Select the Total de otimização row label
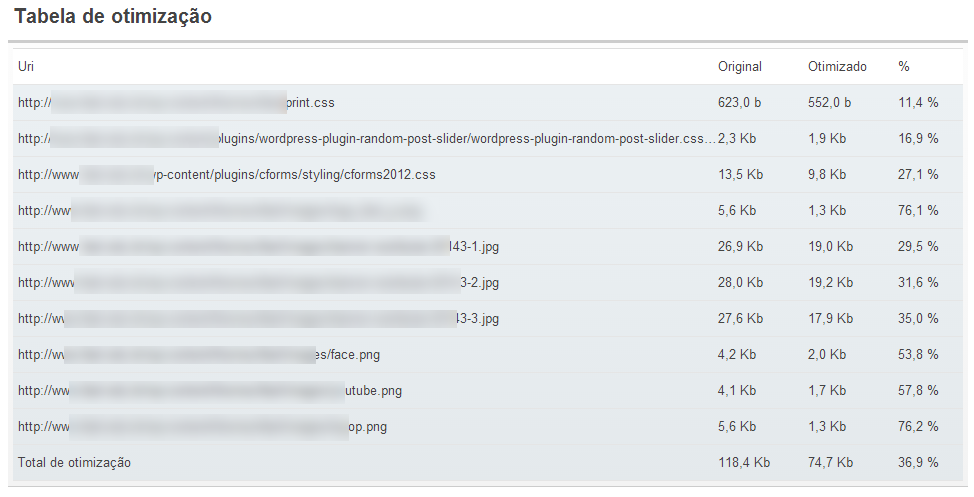This screenshot has width=974, height=497. pos(75,463)
